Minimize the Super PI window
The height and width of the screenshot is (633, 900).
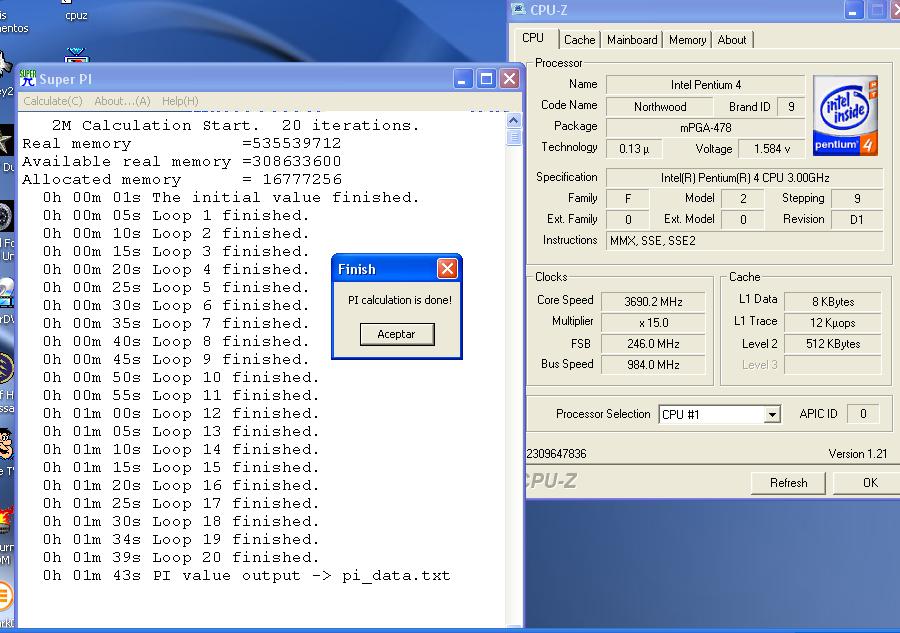(x=463, y=79)
